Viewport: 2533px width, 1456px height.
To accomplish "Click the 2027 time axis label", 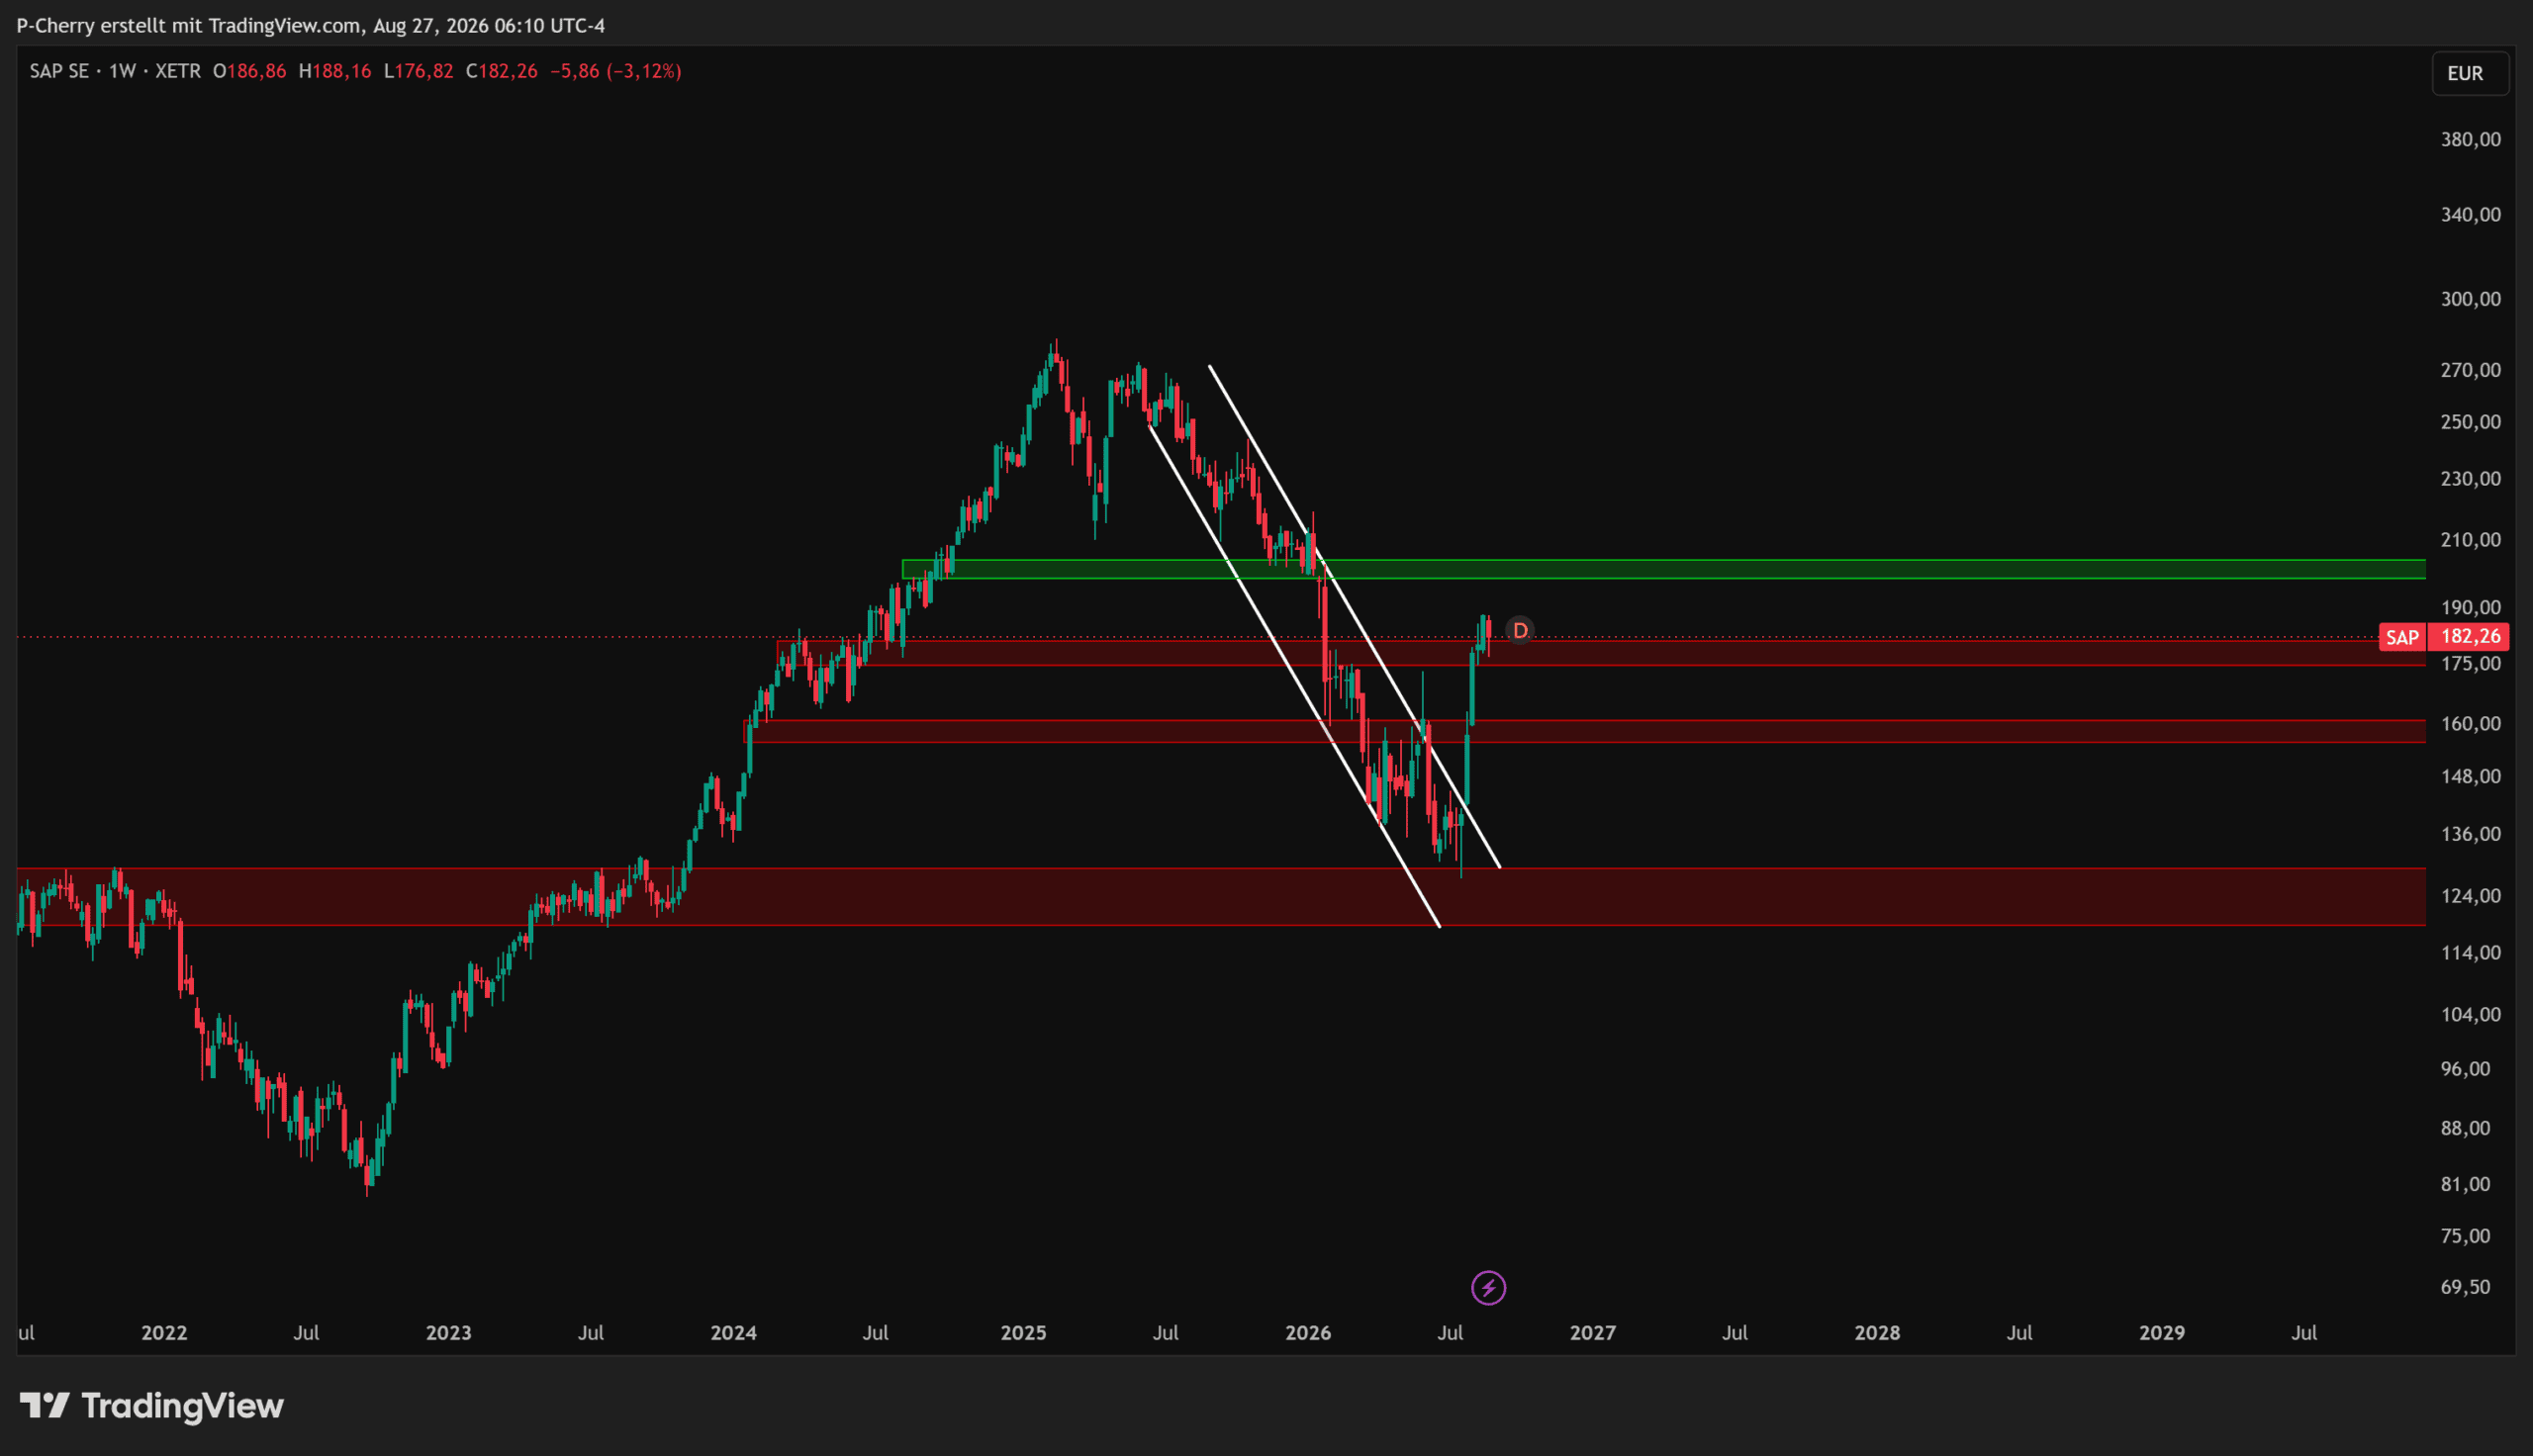I will (1593, 1333).
